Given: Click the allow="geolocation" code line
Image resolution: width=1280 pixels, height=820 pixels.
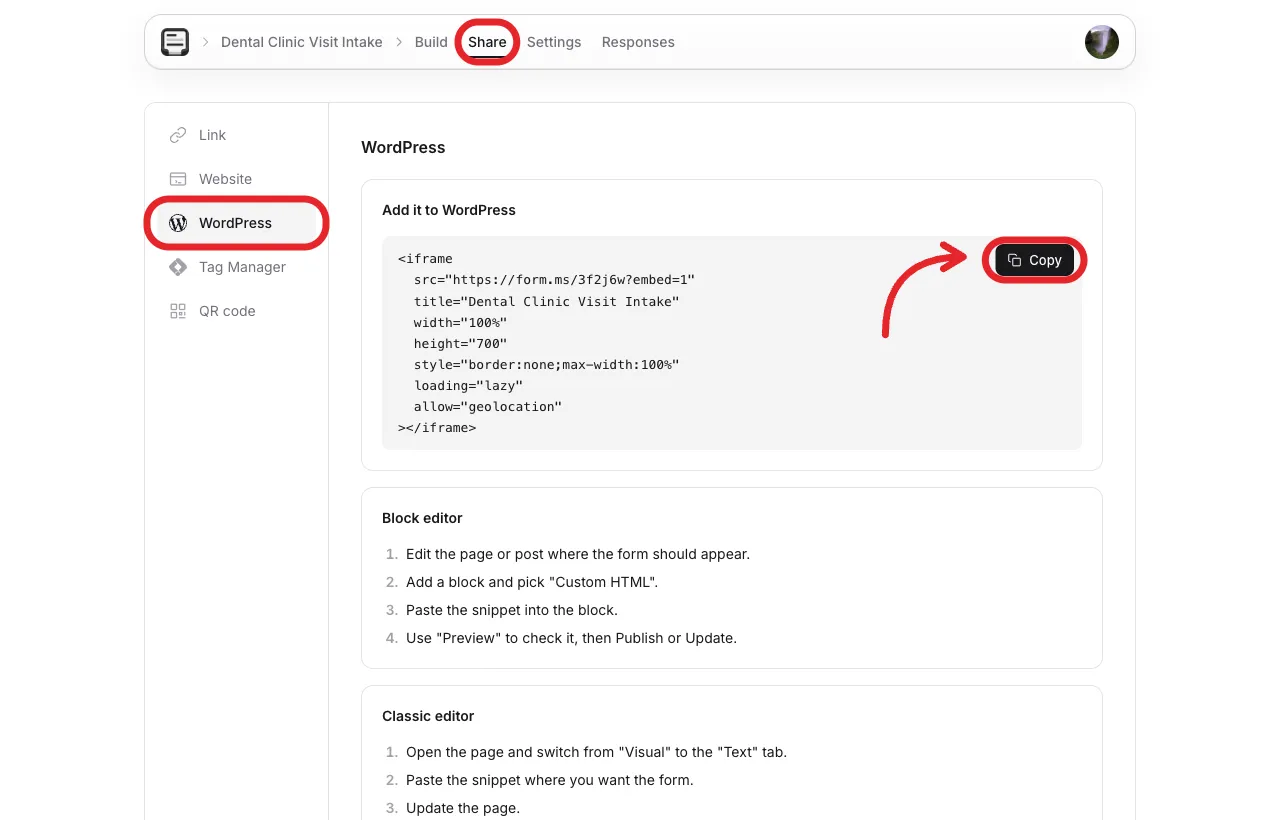Looking at the screenshot, I should pyautogui.click(x=488, y=407).
